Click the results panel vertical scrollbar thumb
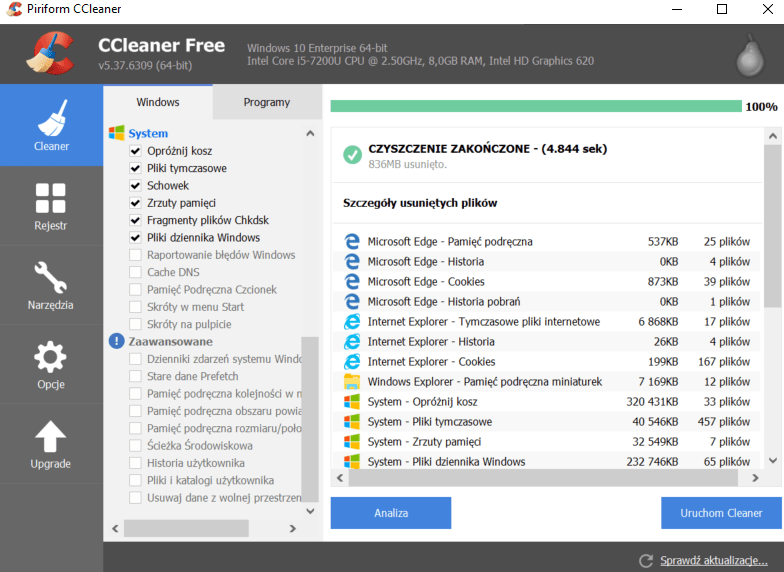The width and height of the screenshot is (784, 572). [x=772, y=226]
